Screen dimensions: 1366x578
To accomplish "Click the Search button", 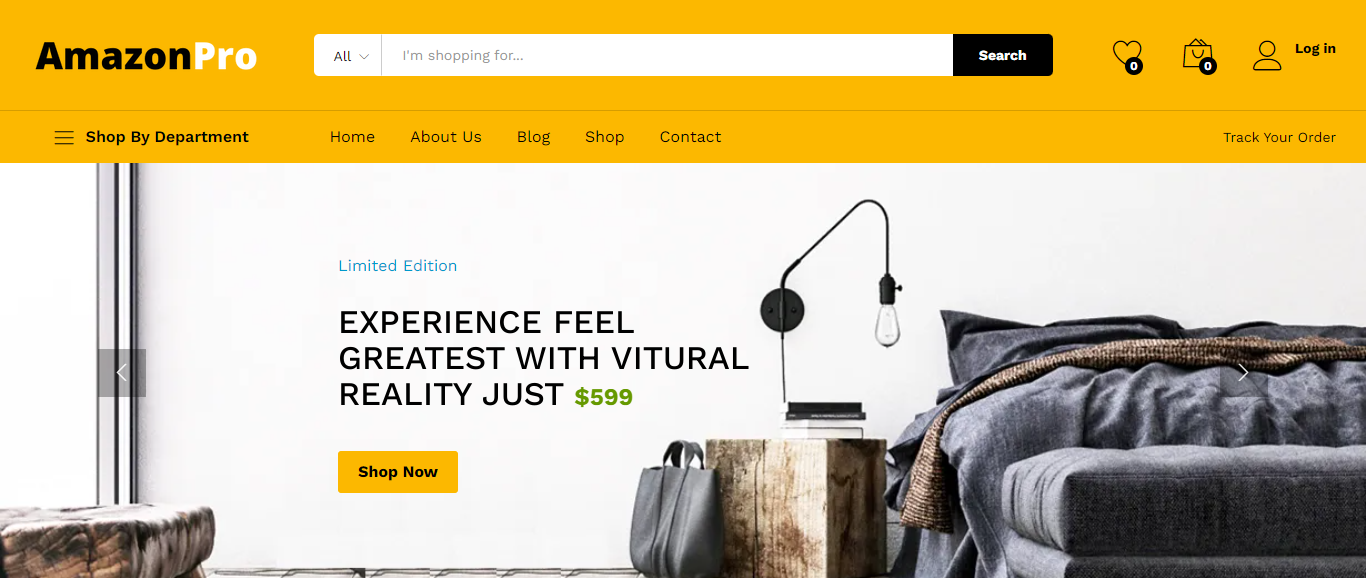I will coord(1003,55).
